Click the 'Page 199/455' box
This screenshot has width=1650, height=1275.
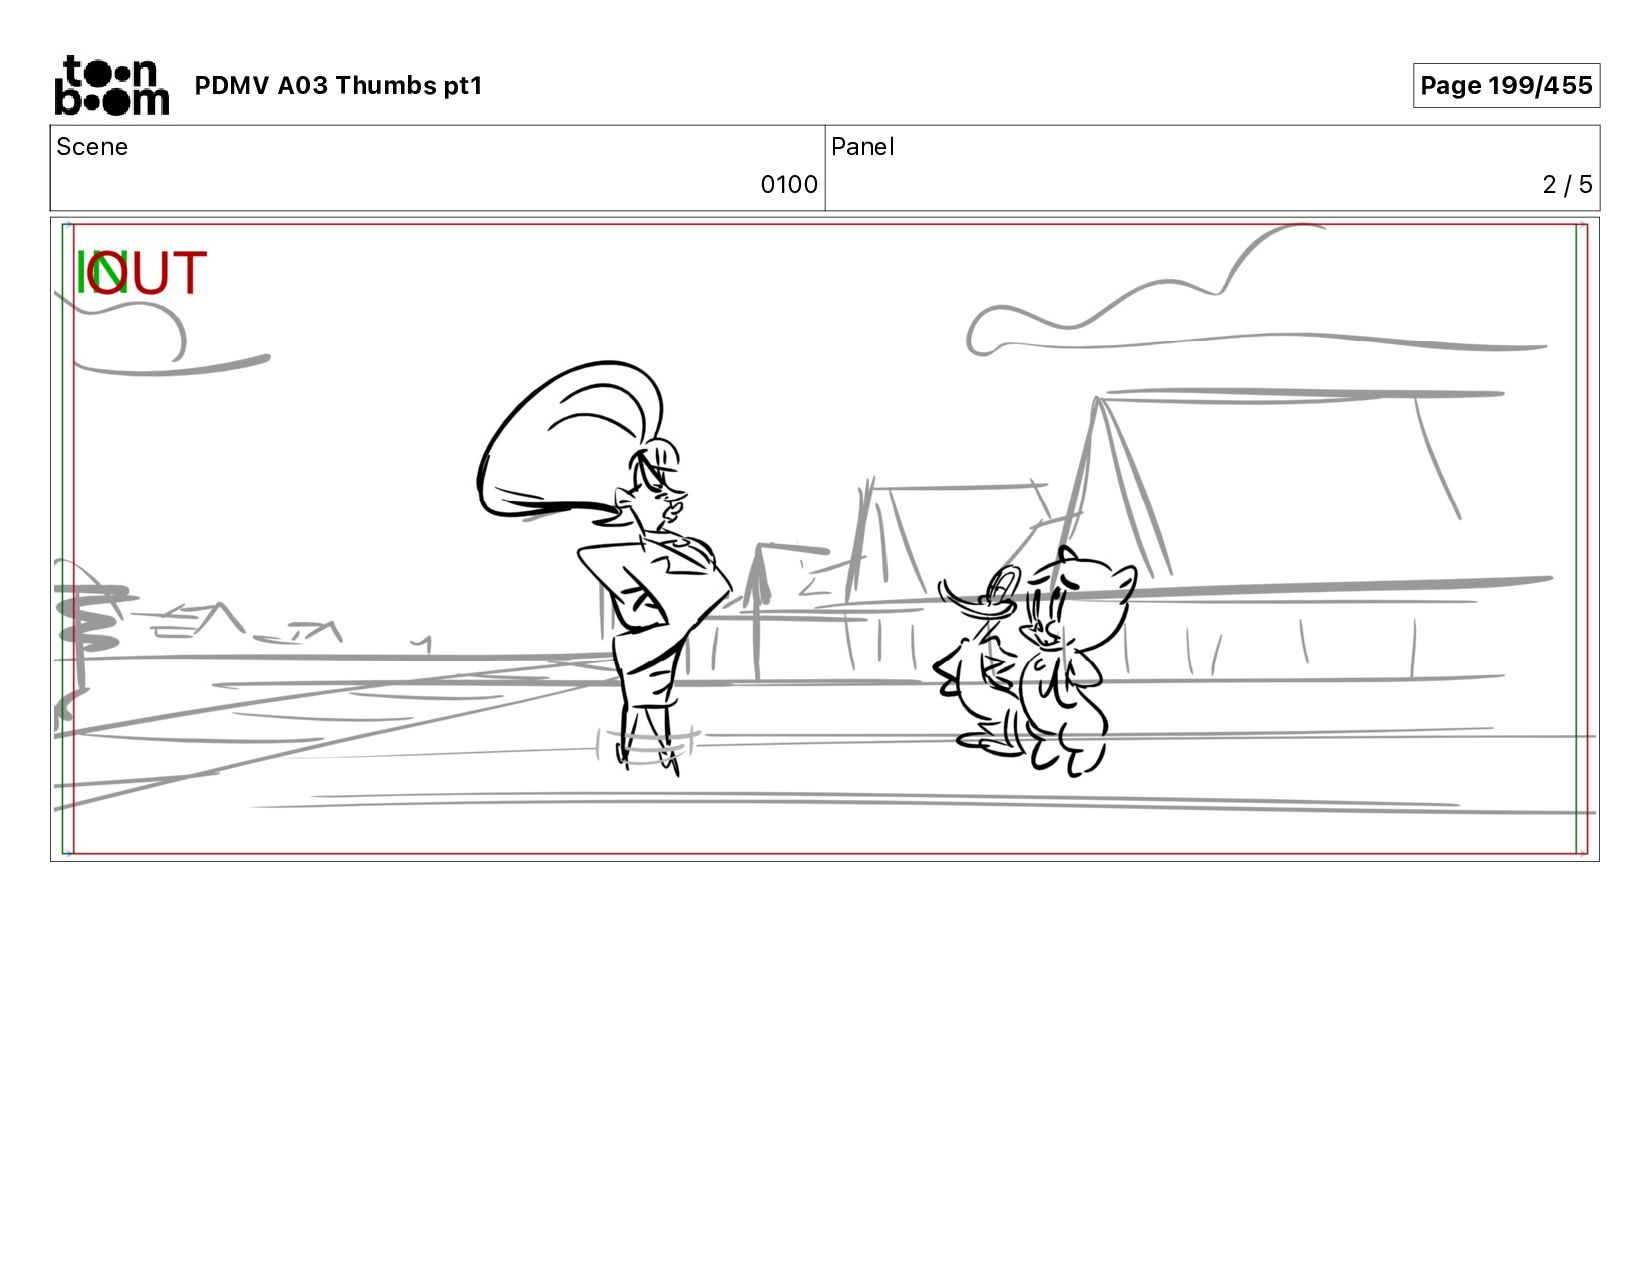[x=1506, y=85]
